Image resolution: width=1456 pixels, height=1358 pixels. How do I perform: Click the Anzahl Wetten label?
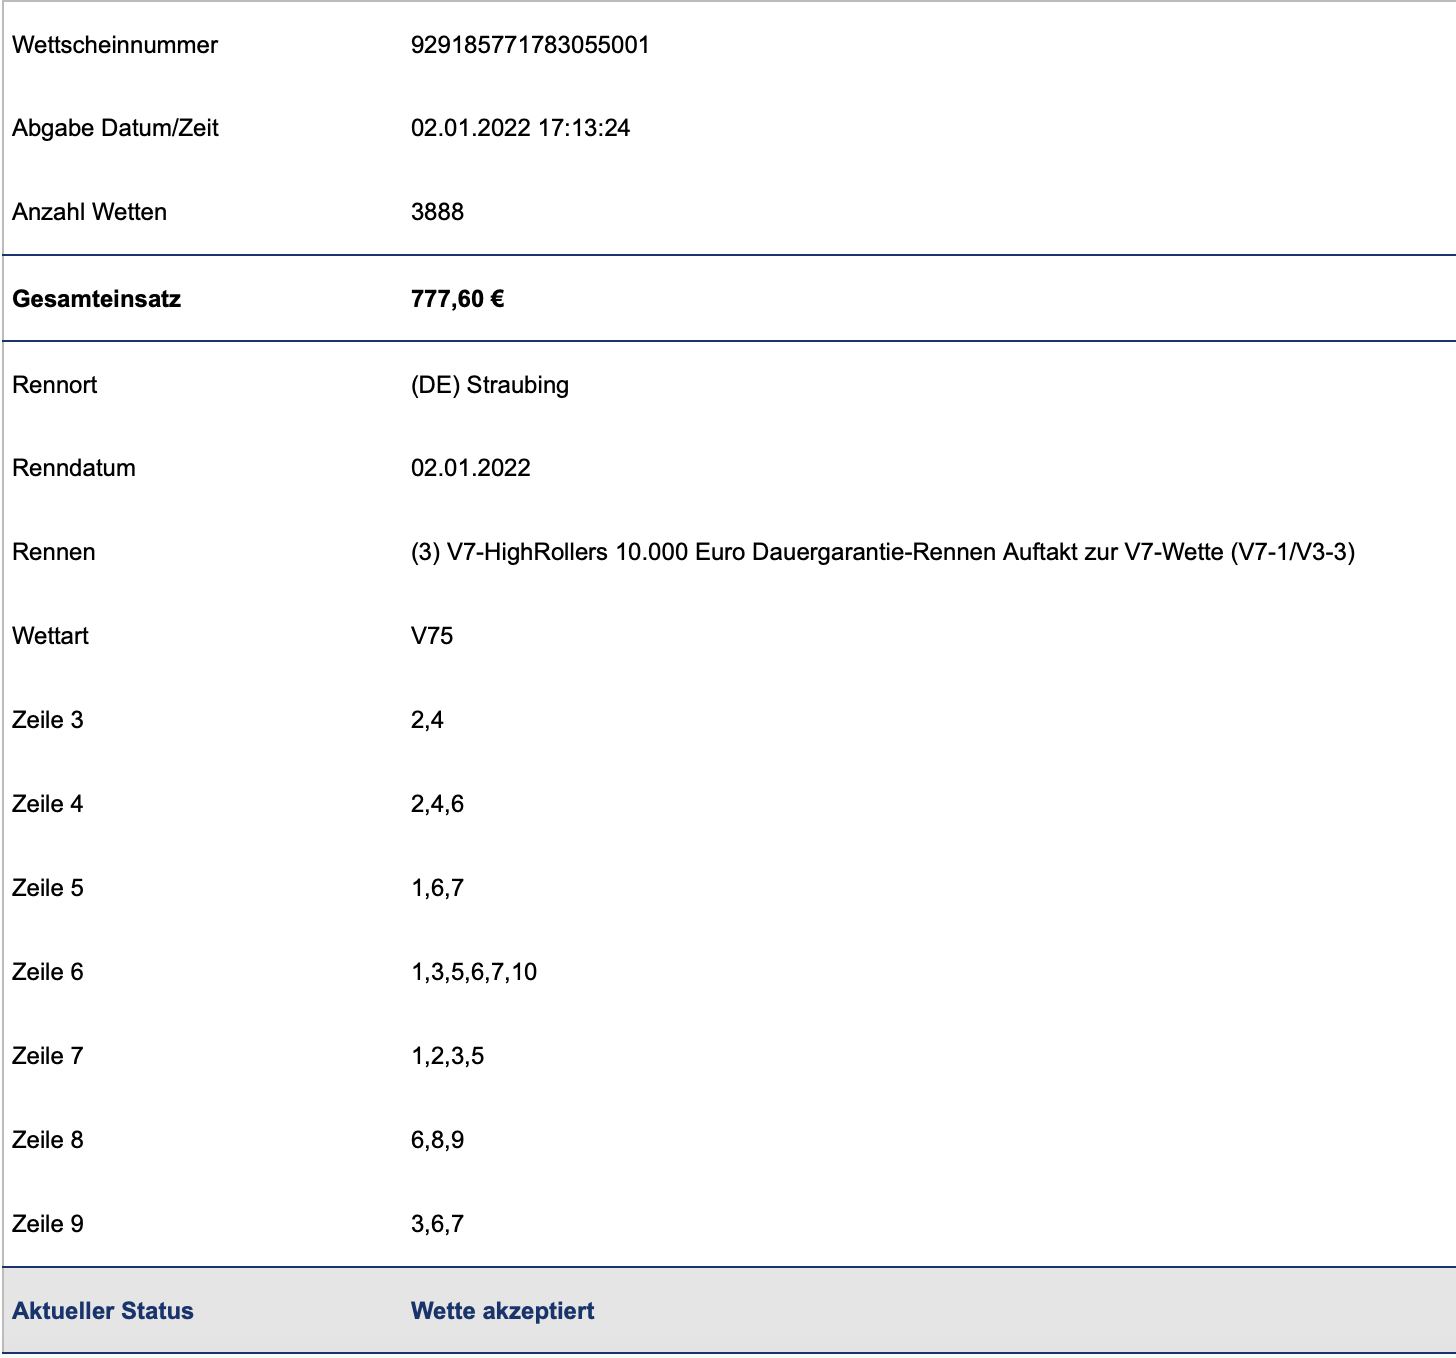89,212
